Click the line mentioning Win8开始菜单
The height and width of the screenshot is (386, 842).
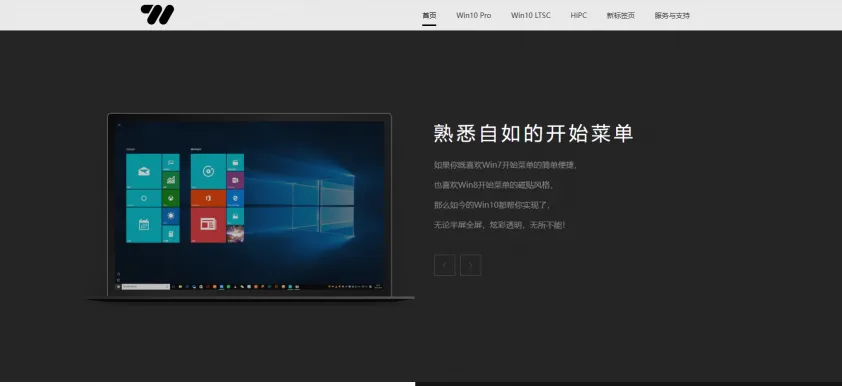tap(493, 185)
